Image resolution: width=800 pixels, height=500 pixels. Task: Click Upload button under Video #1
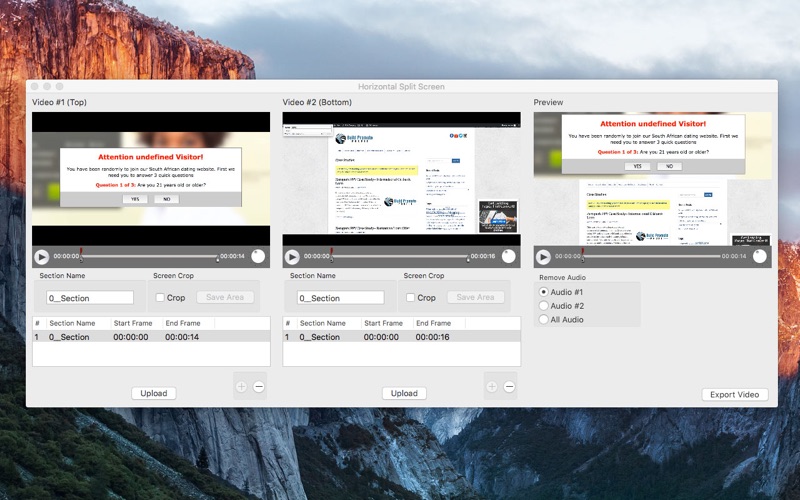[153, 394]
